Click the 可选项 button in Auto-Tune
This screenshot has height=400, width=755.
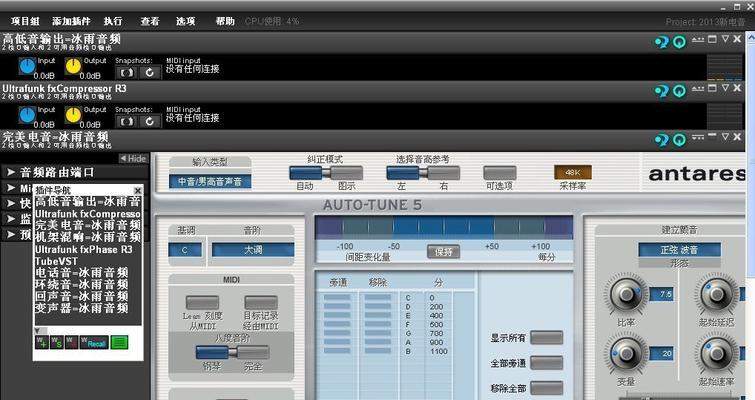(500, 173)
